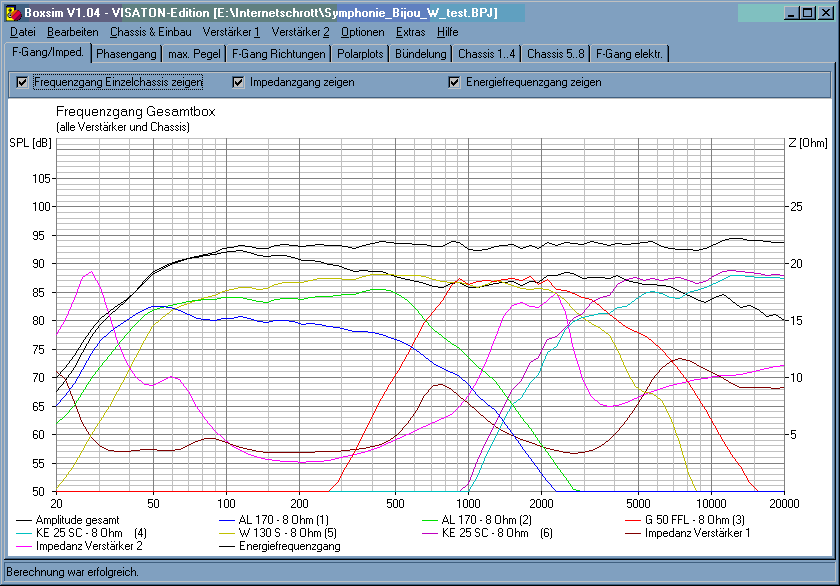Viewport: 840px width, 586px height.
Task: Select the F-Gang elektr. tab
Action: (629, 54)
